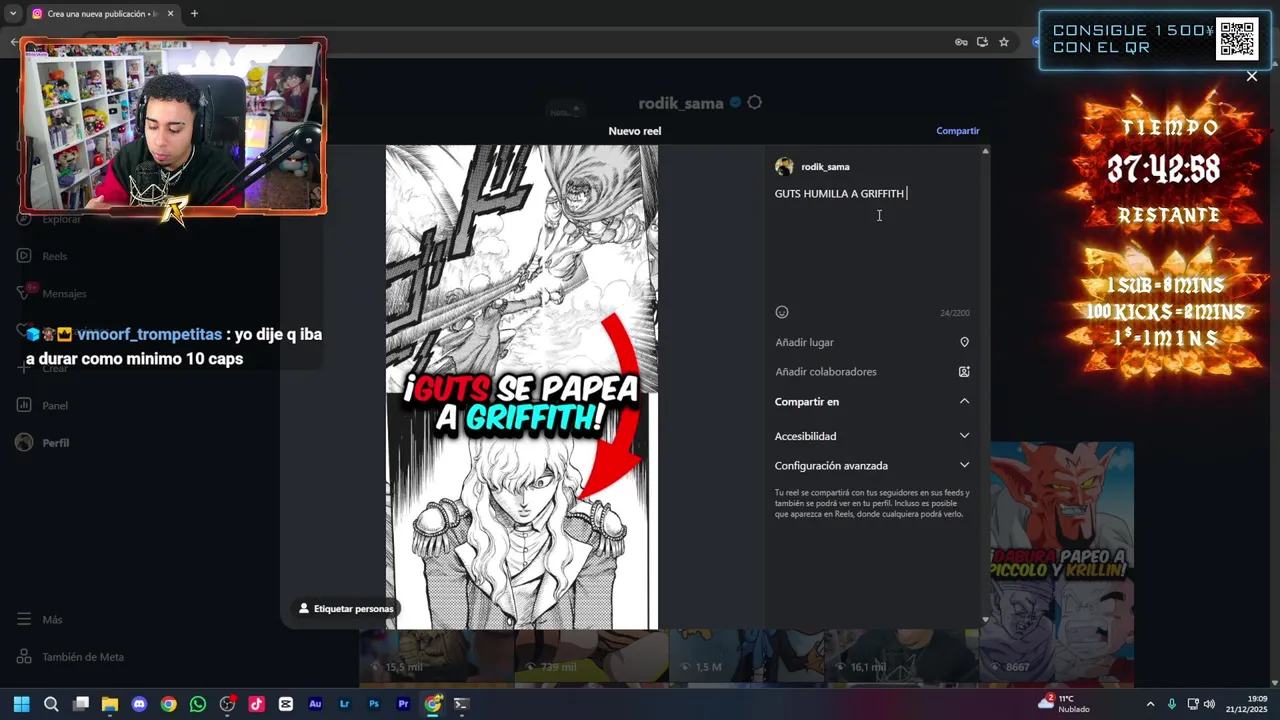Viewport: 1280px width, 720px height.
Task: Launch Adobe Premiere Pro from the taskbar
Action: (403, 704)
